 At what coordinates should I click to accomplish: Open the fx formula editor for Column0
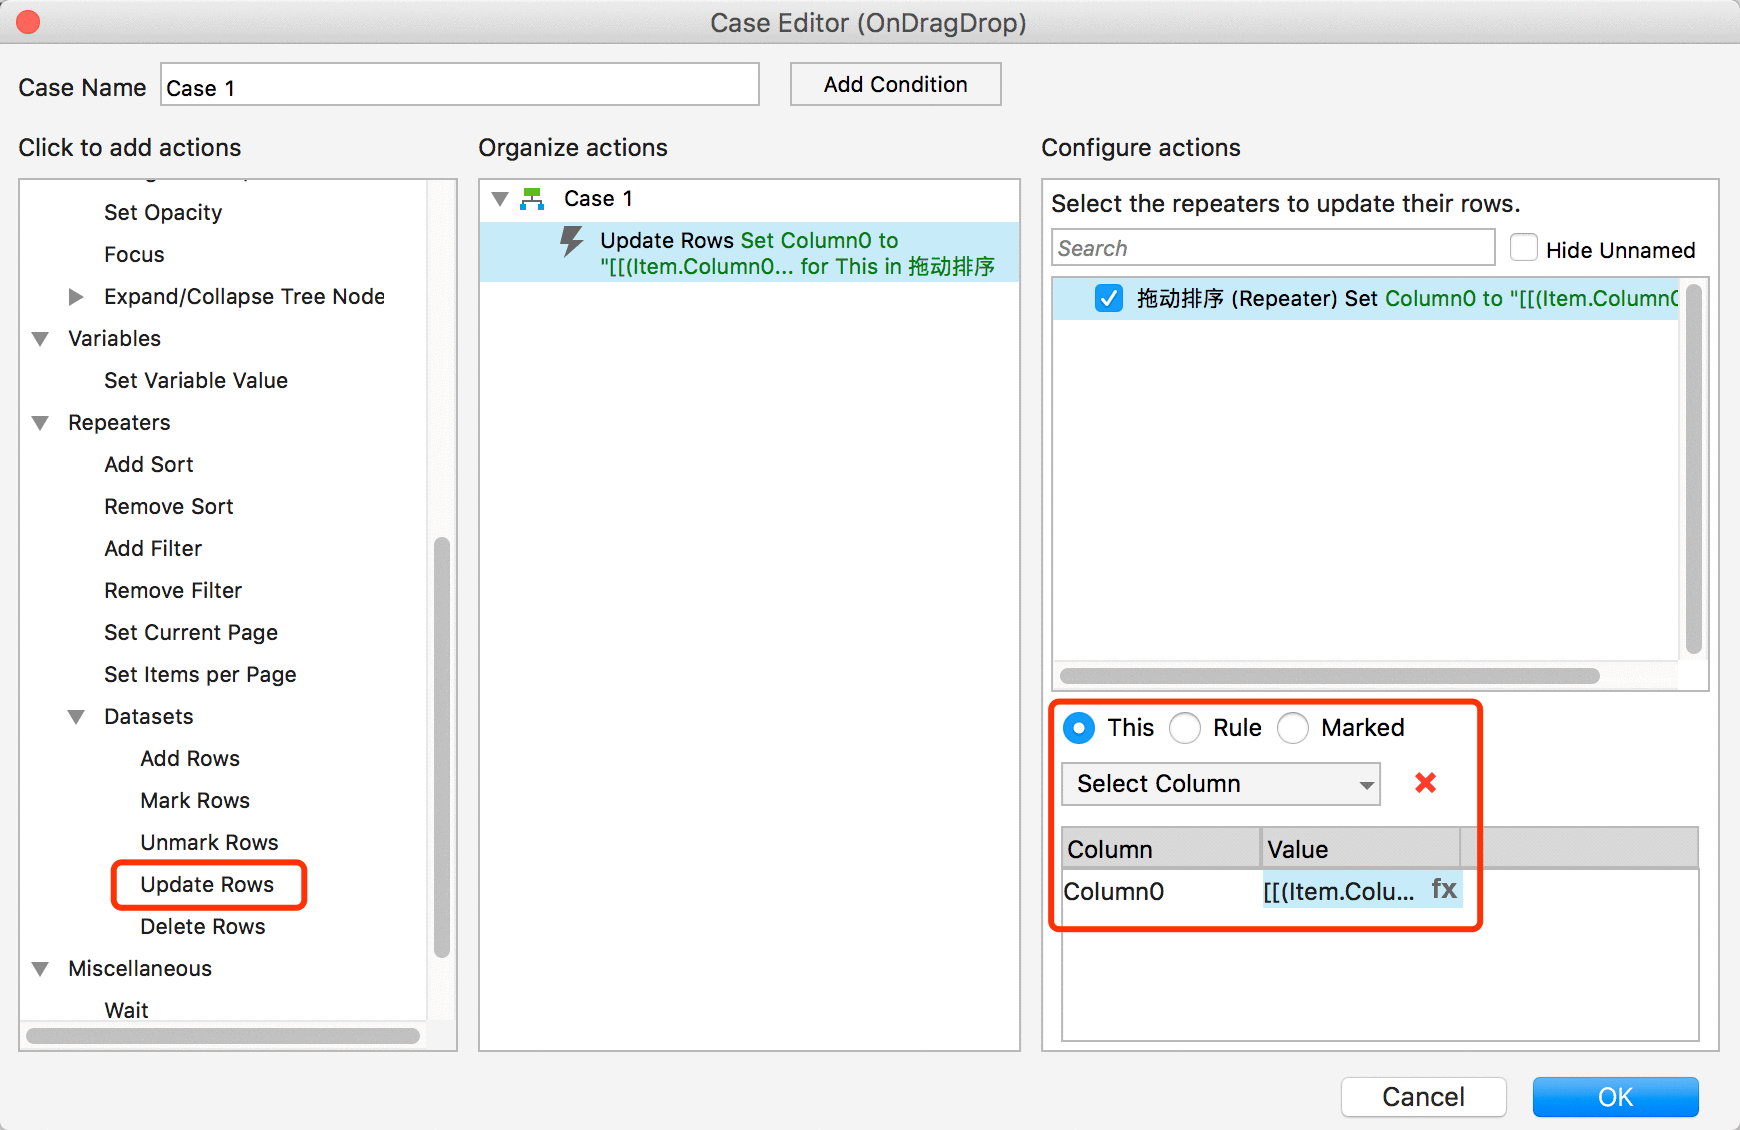coord(1444,889)
